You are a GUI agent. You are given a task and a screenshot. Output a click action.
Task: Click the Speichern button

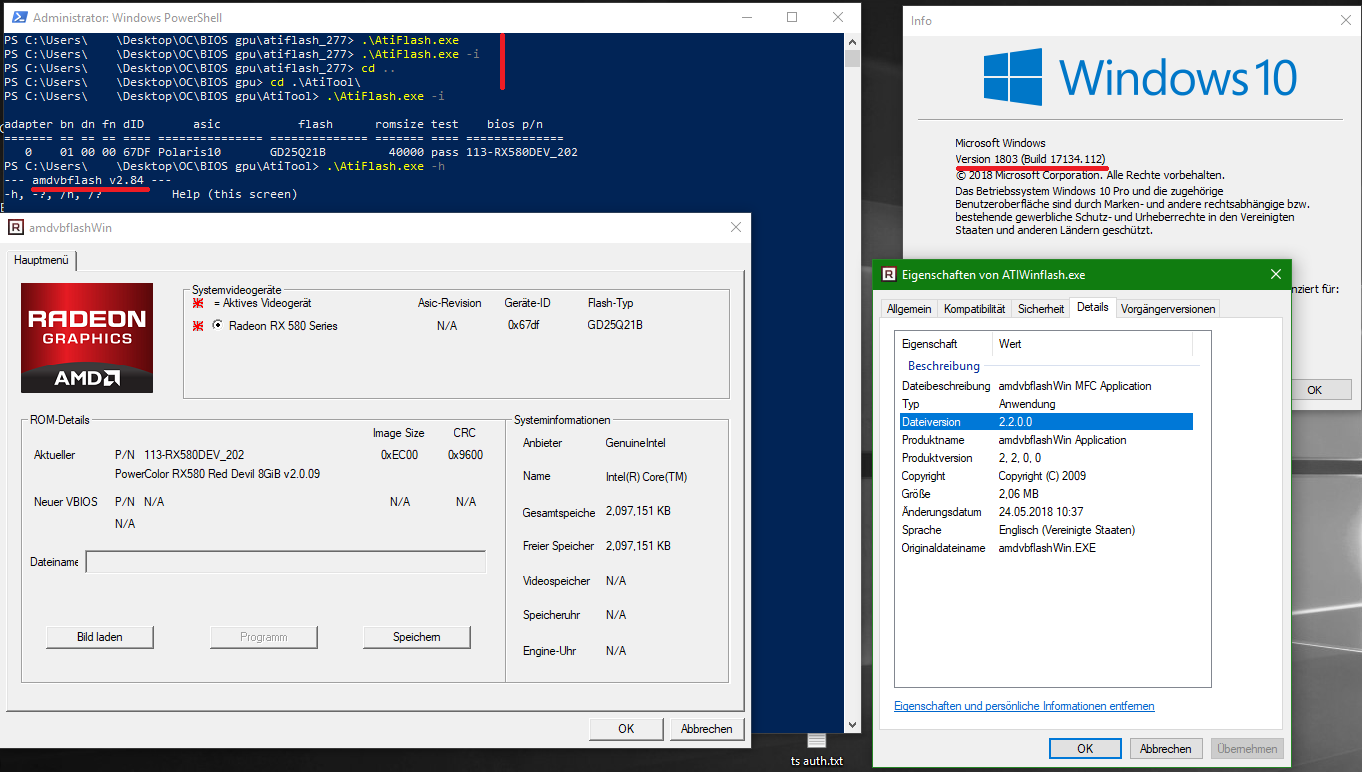point(417,637)
